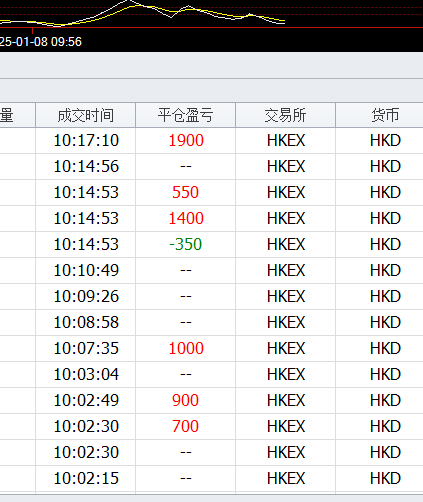Select the trade time 10:17:10 cell
Image resolution: width=423 pixels, height=502 pixels.
[86, 140]
